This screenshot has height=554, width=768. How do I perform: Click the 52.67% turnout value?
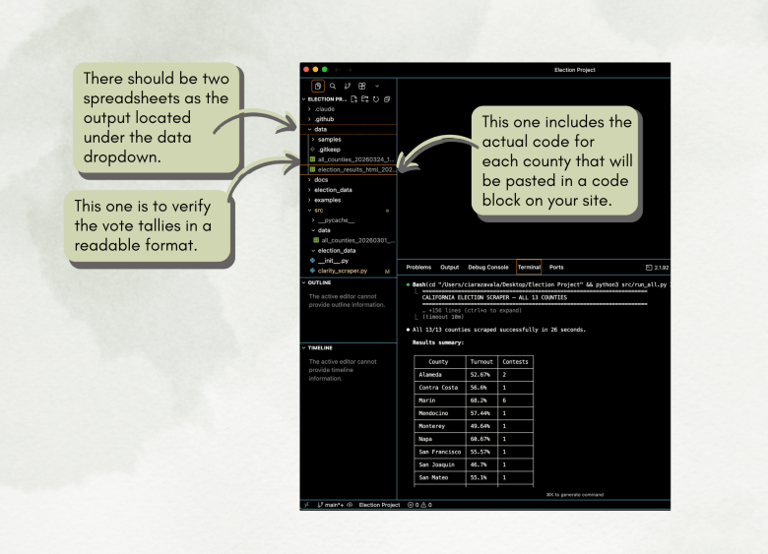click(480, 375)
